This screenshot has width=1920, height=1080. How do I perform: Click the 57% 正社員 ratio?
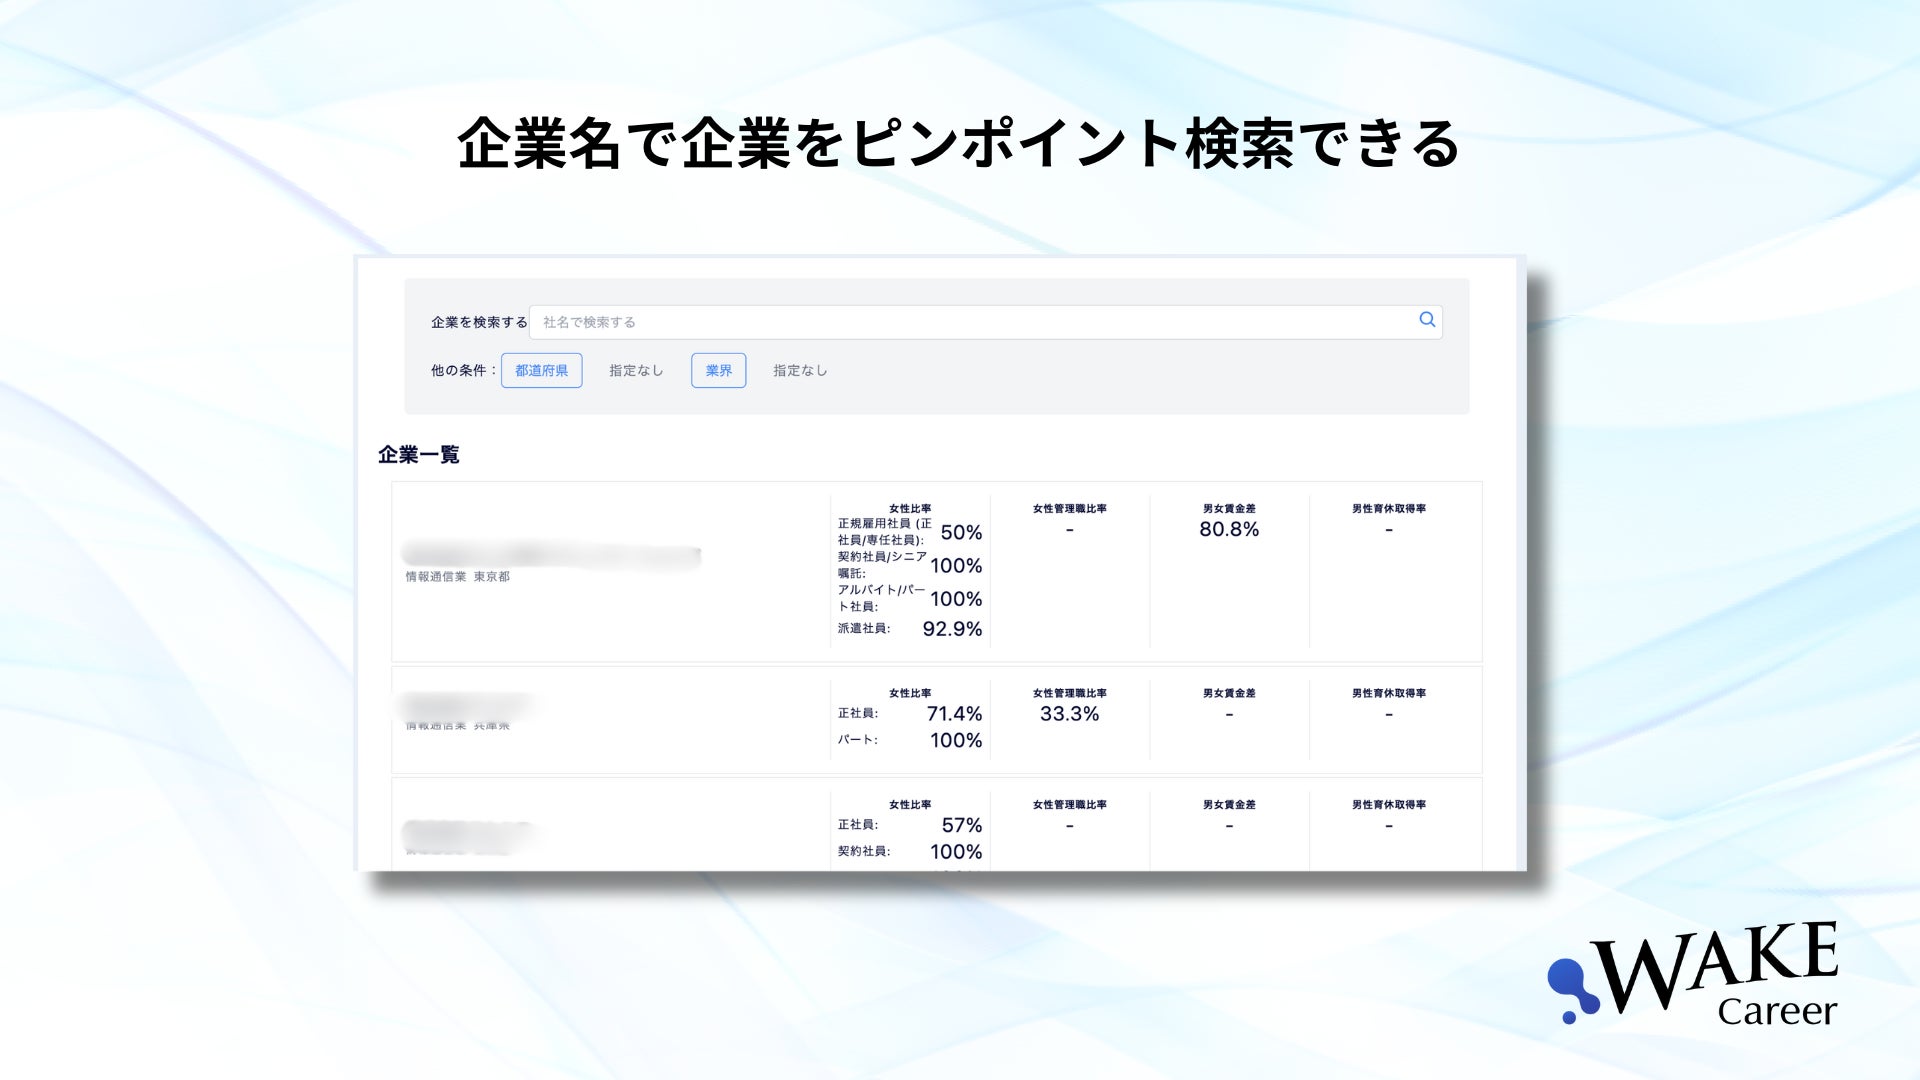click(961, 825)
